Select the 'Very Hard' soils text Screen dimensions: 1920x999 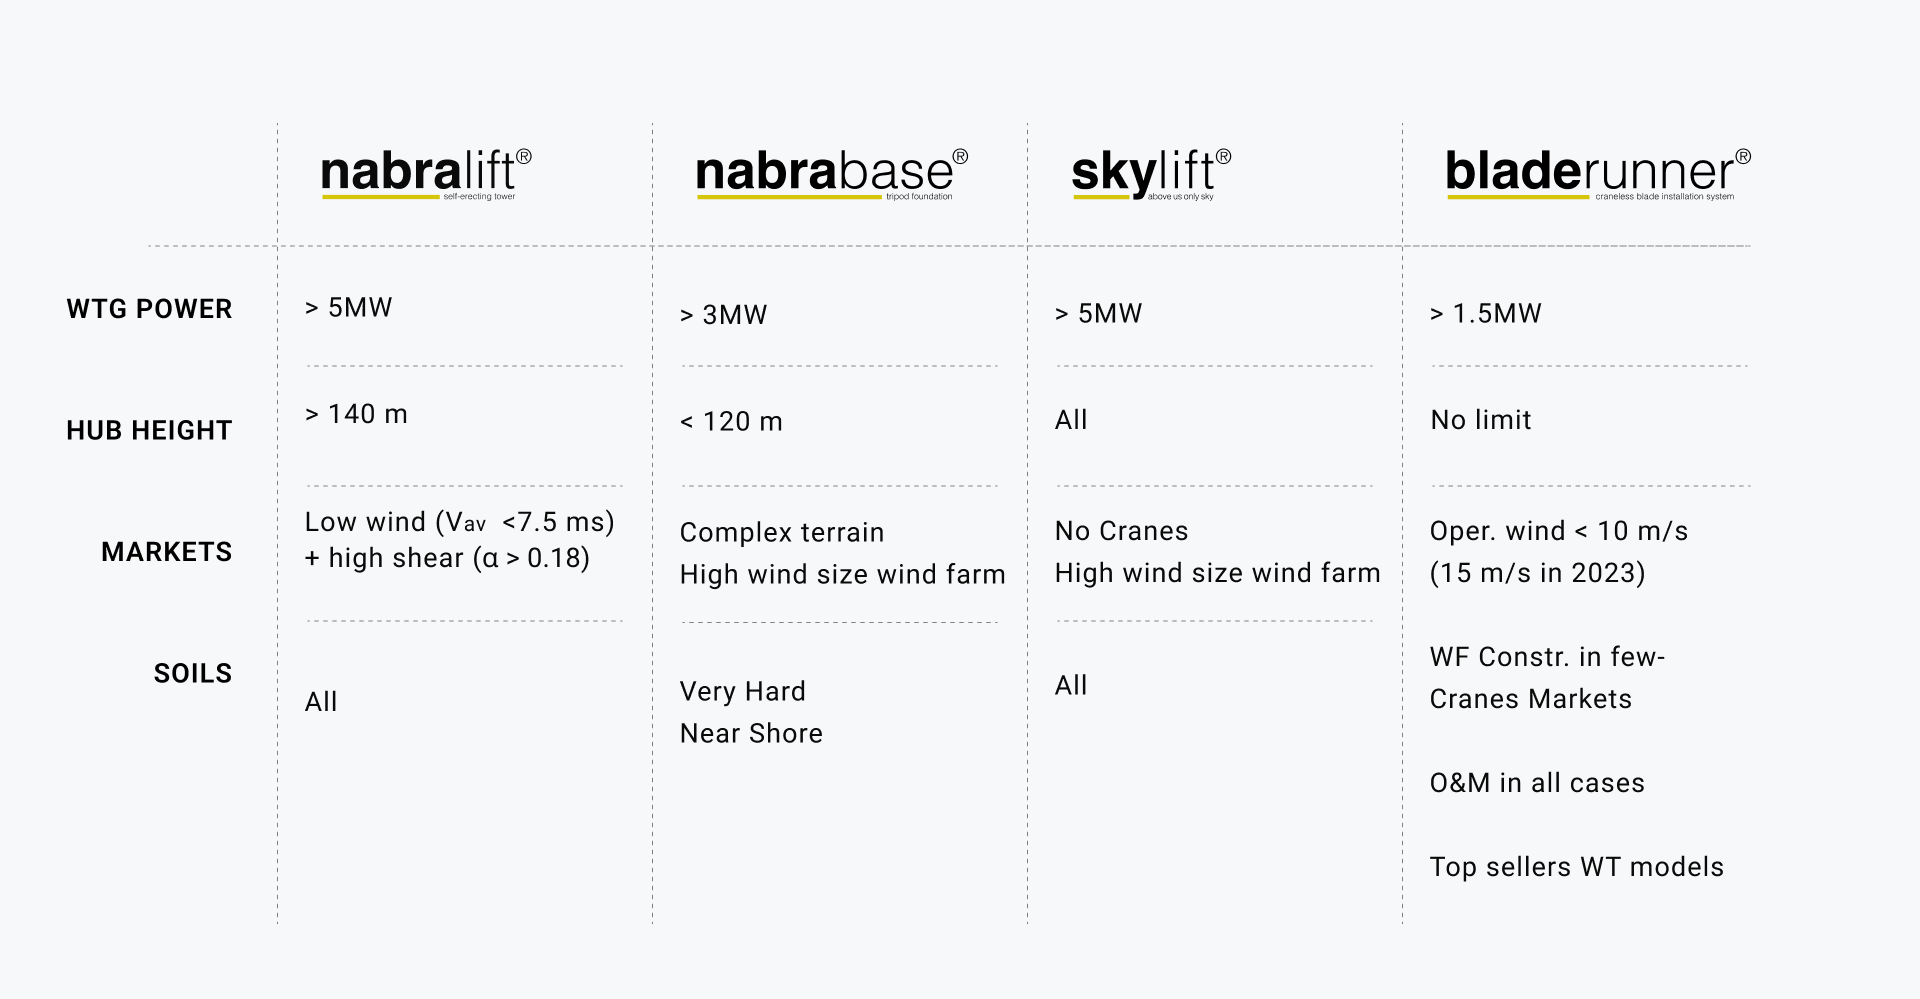(x=742, y=691)
